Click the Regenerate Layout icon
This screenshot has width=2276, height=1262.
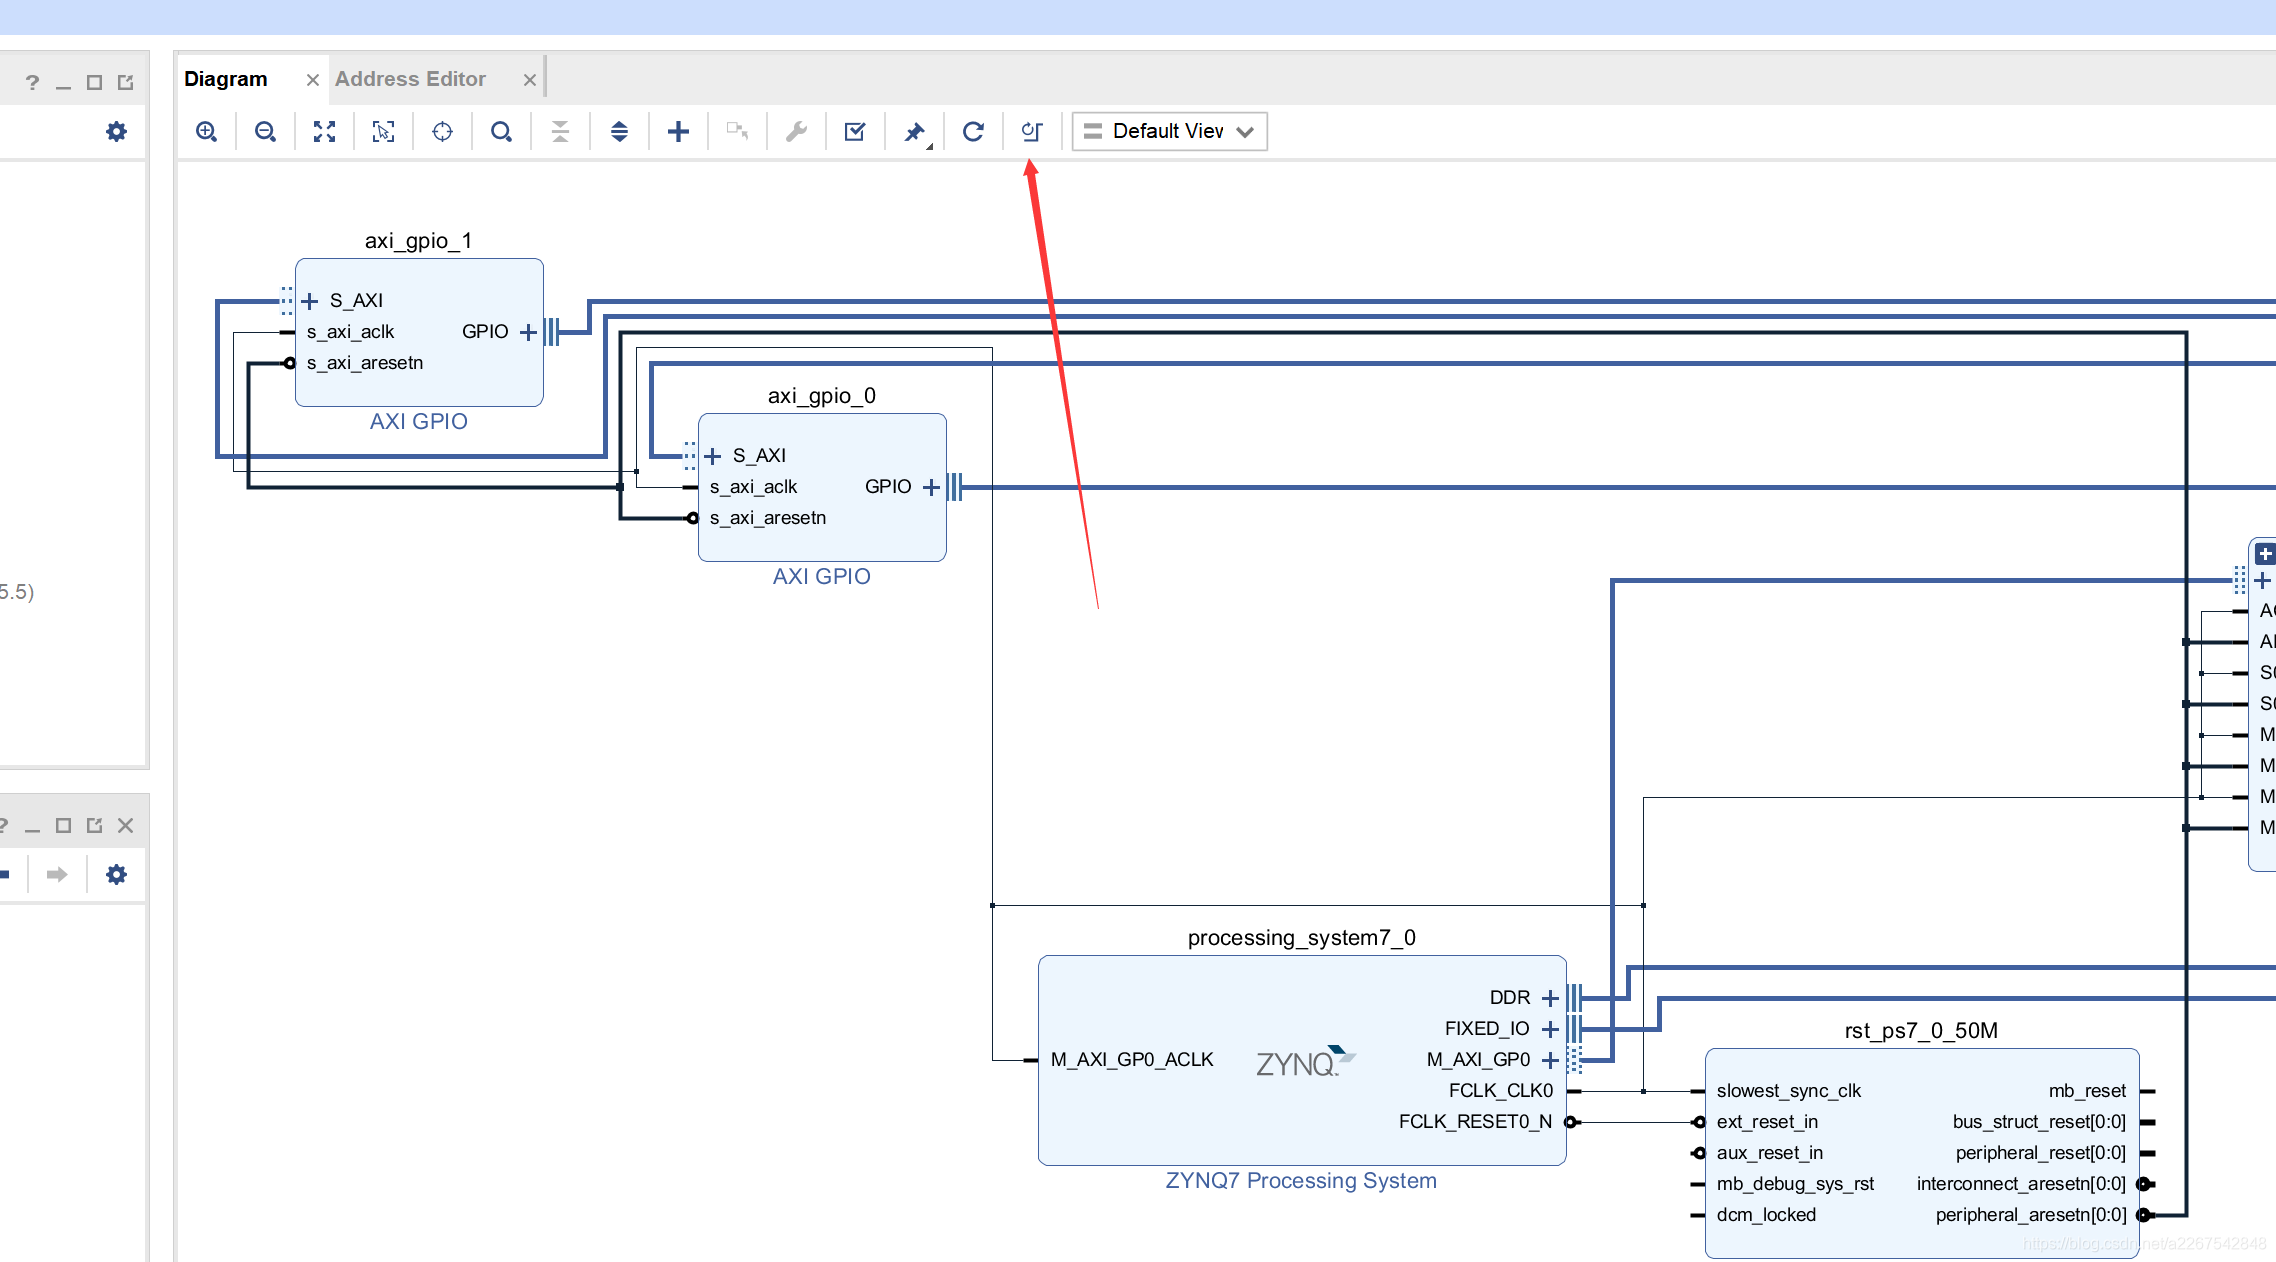click(973, 131)
